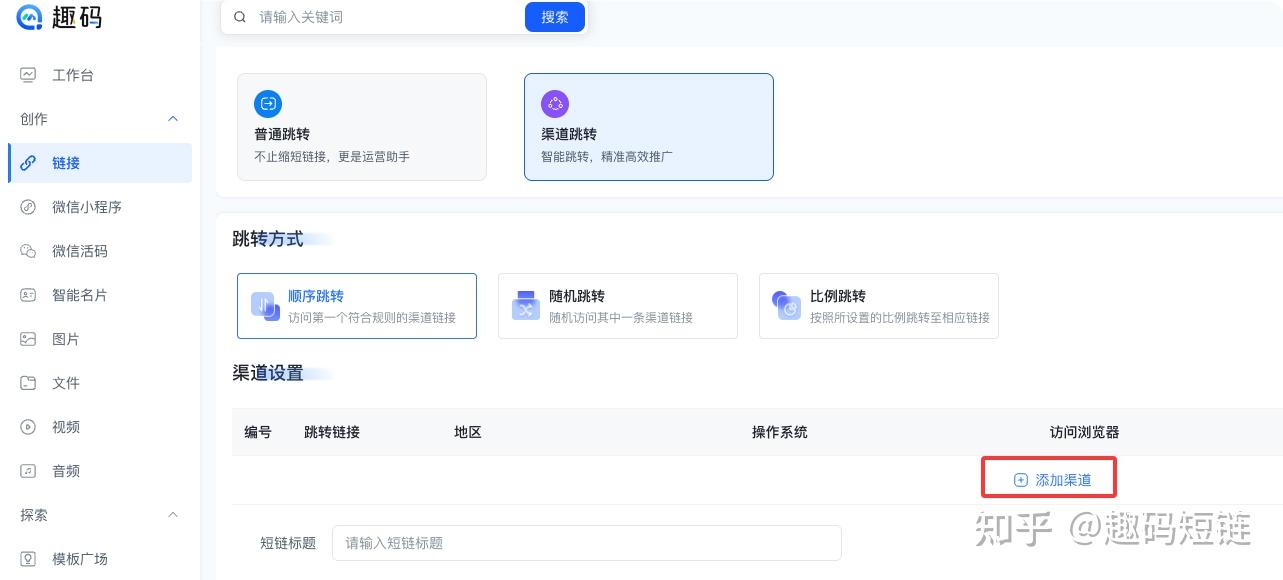Collapse the 探索 sidebar group

point(173,515)
